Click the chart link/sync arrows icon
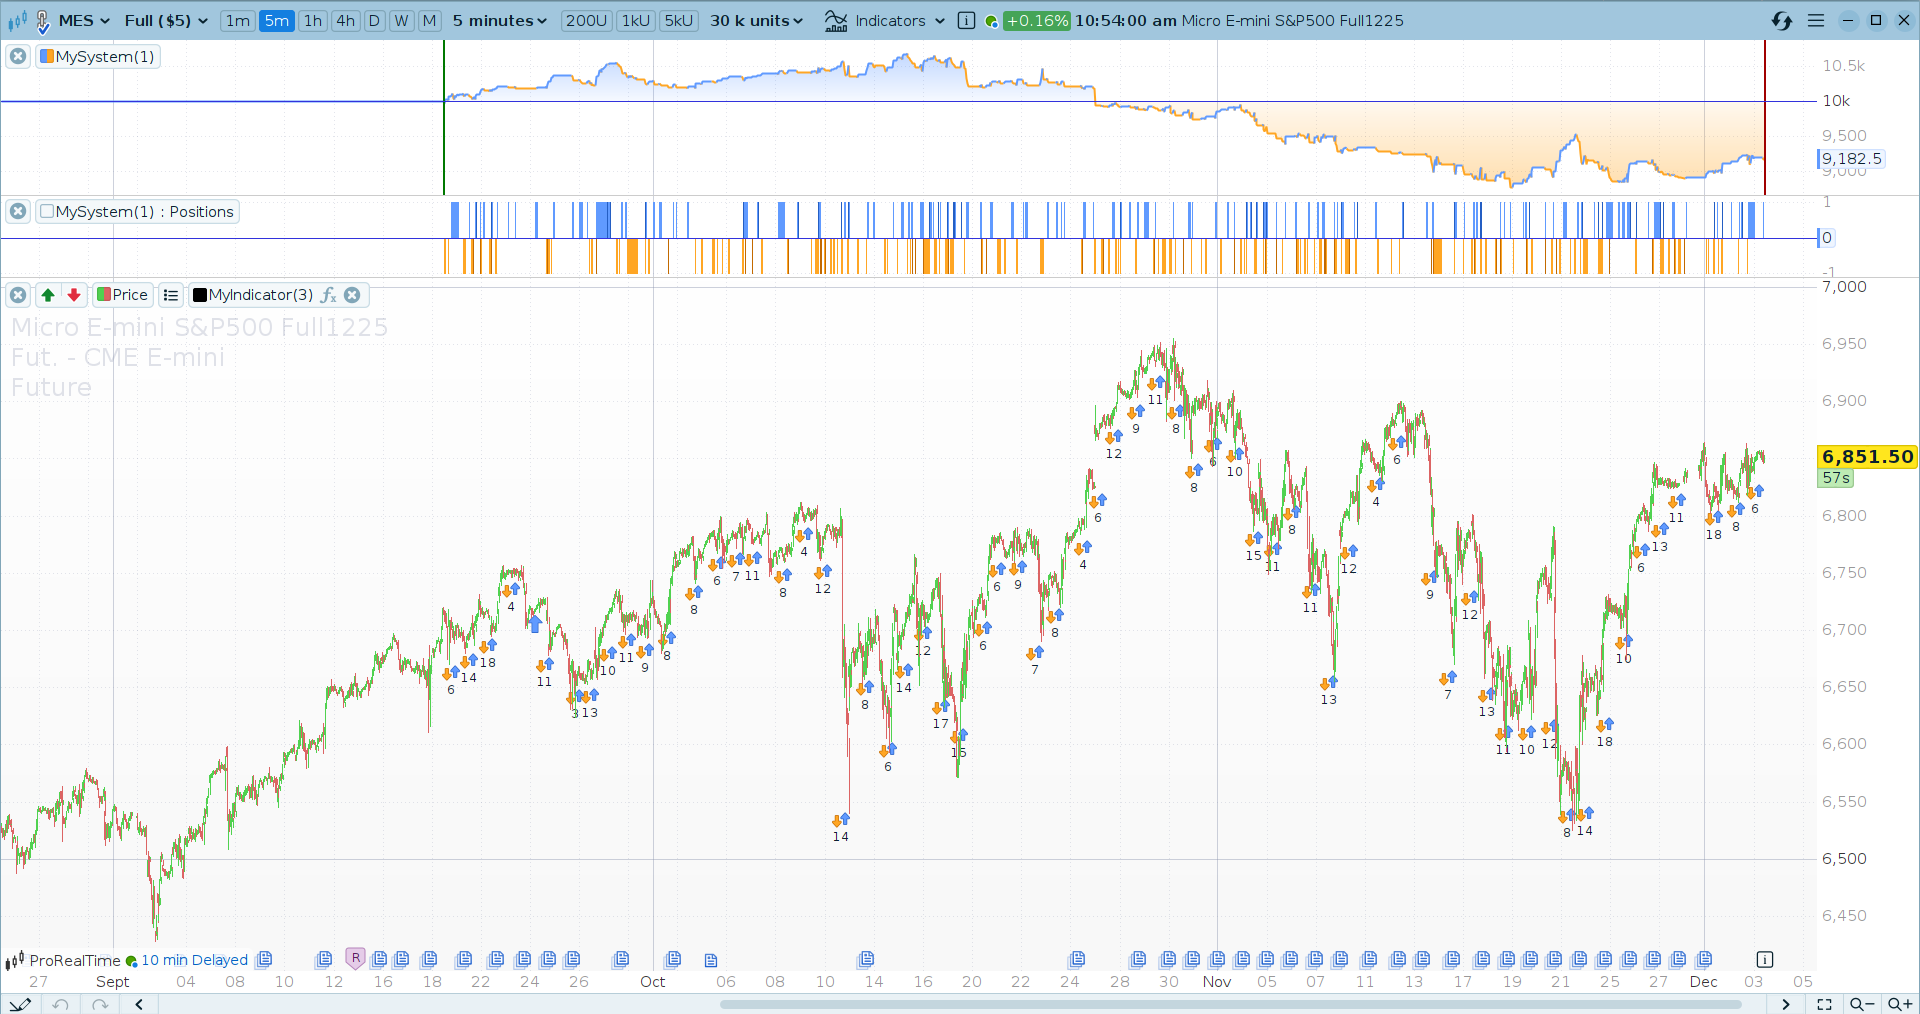The image size is (1920, 1014). (x=1782, y=21)
